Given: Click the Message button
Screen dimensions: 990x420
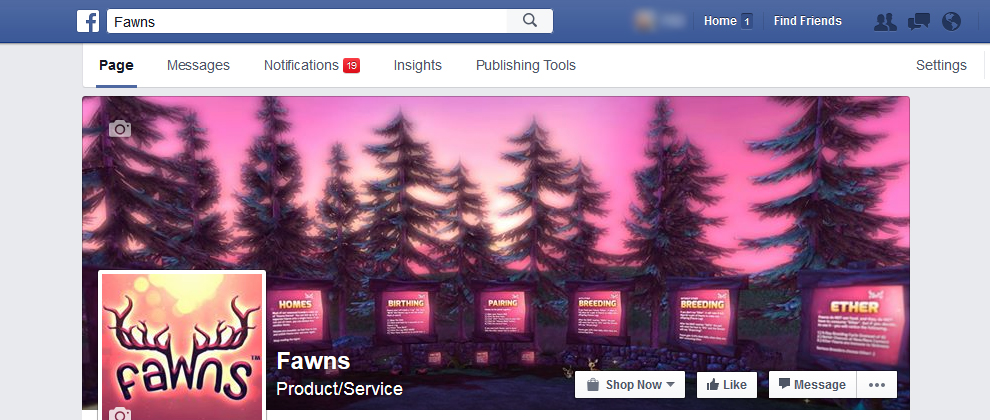Looking at the screenshot, I should pos(812,385).
